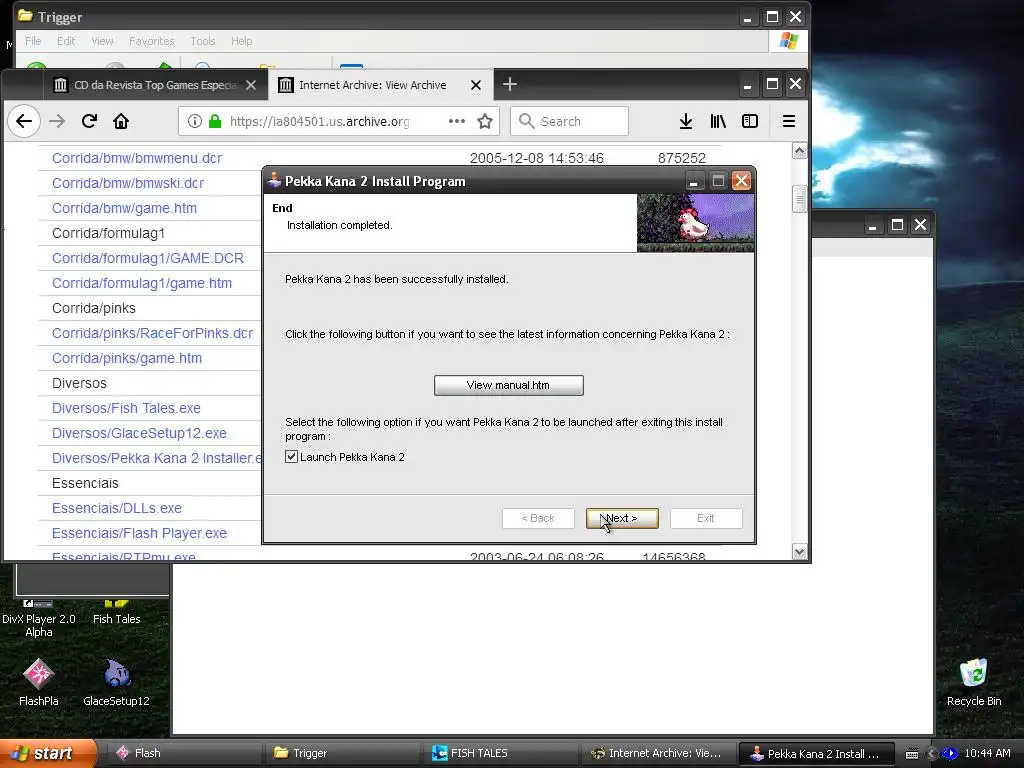Open the Corrida/bmw/game.htm link
Screen dimensions: 1024x768
pyautogui.click(x=124, y=208)
